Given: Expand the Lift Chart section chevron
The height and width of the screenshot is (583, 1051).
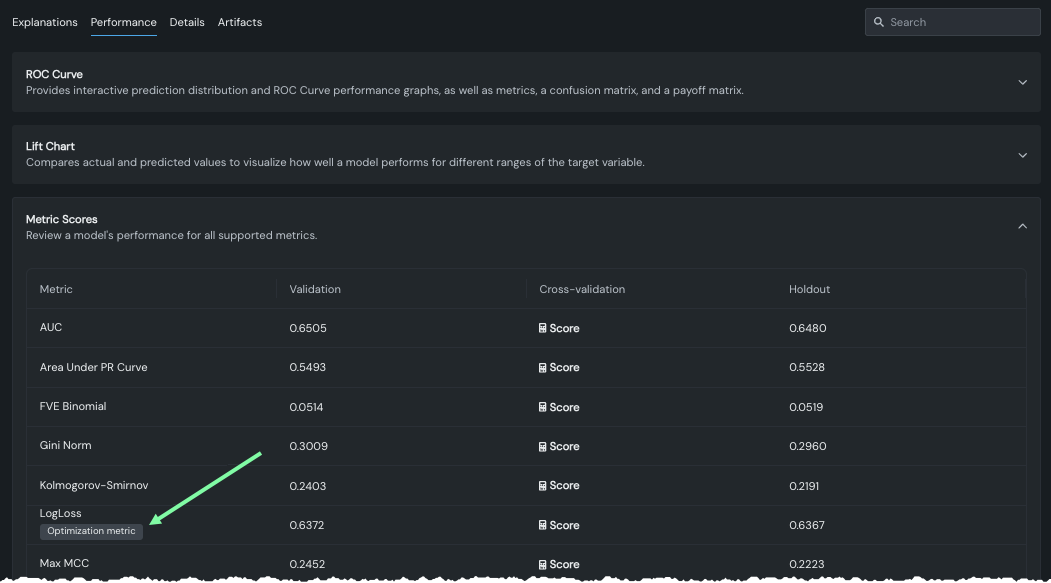Looking at the screenshot, I should [1022, 155].
